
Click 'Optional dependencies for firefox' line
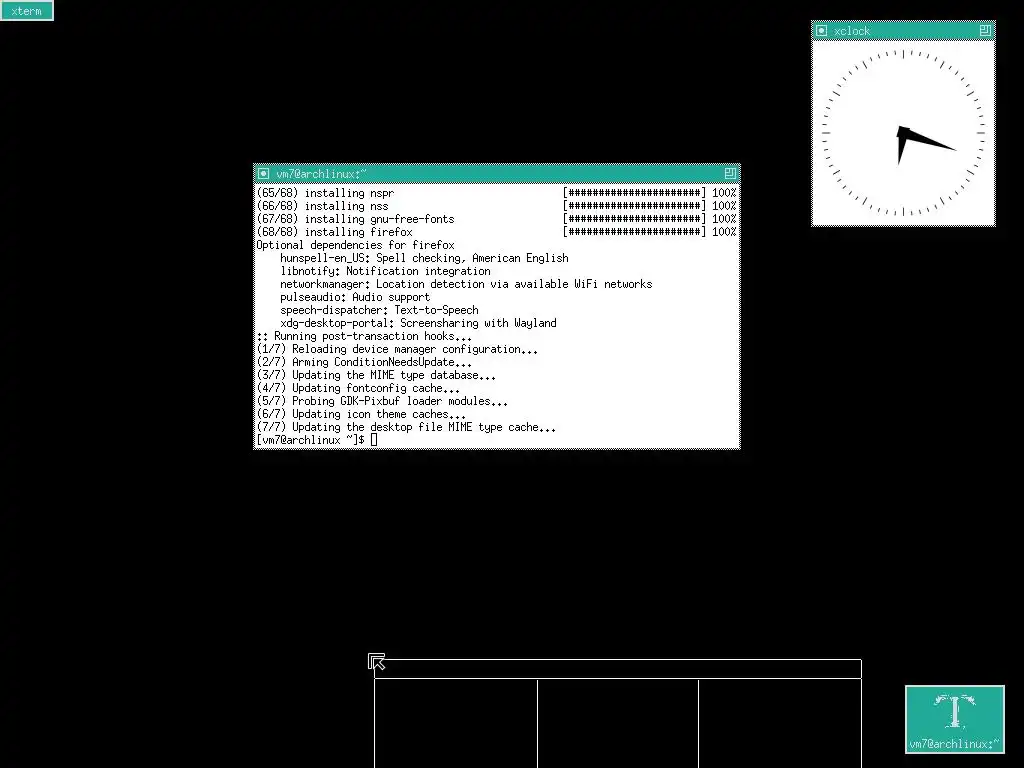pos(355,245)
